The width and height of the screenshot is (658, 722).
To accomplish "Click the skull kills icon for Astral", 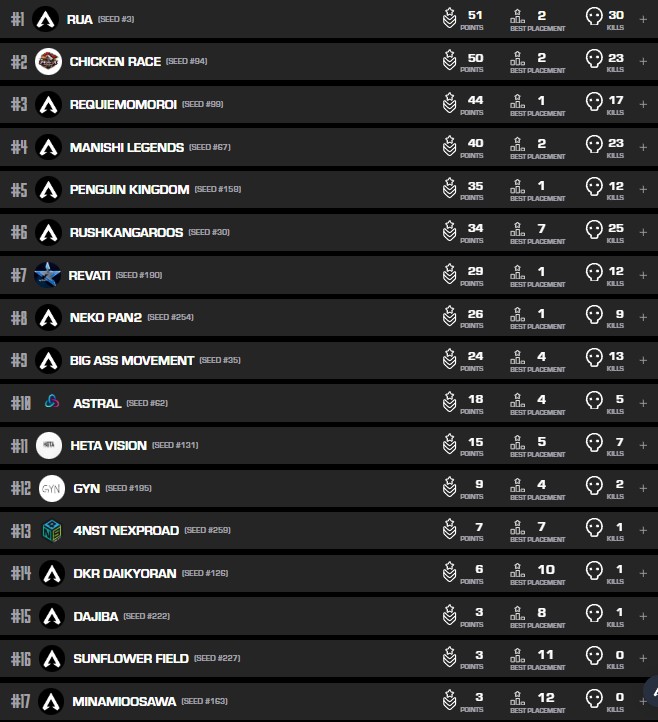I will (x=593, y=402).
